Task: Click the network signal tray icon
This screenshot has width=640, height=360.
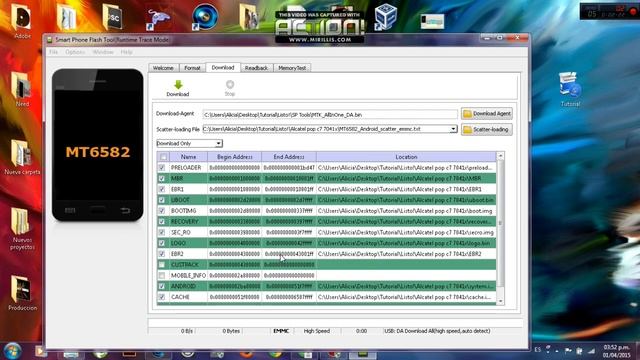Action: coord(591,350)
